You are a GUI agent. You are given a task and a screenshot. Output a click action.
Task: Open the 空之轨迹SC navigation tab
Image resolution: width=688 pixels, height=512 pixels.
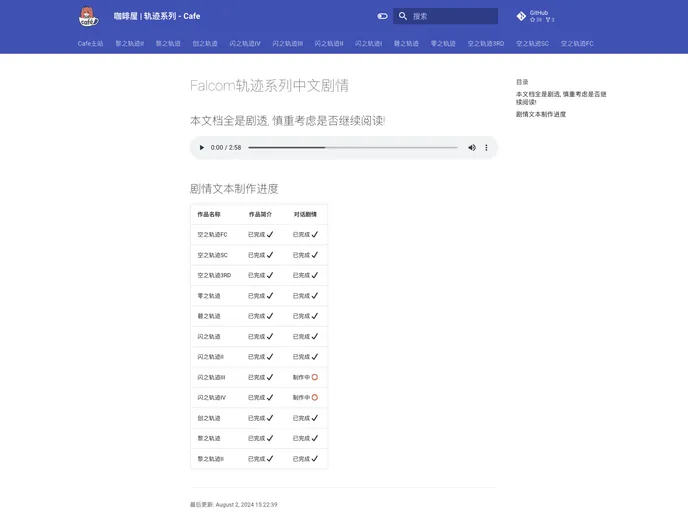[532, 43]
